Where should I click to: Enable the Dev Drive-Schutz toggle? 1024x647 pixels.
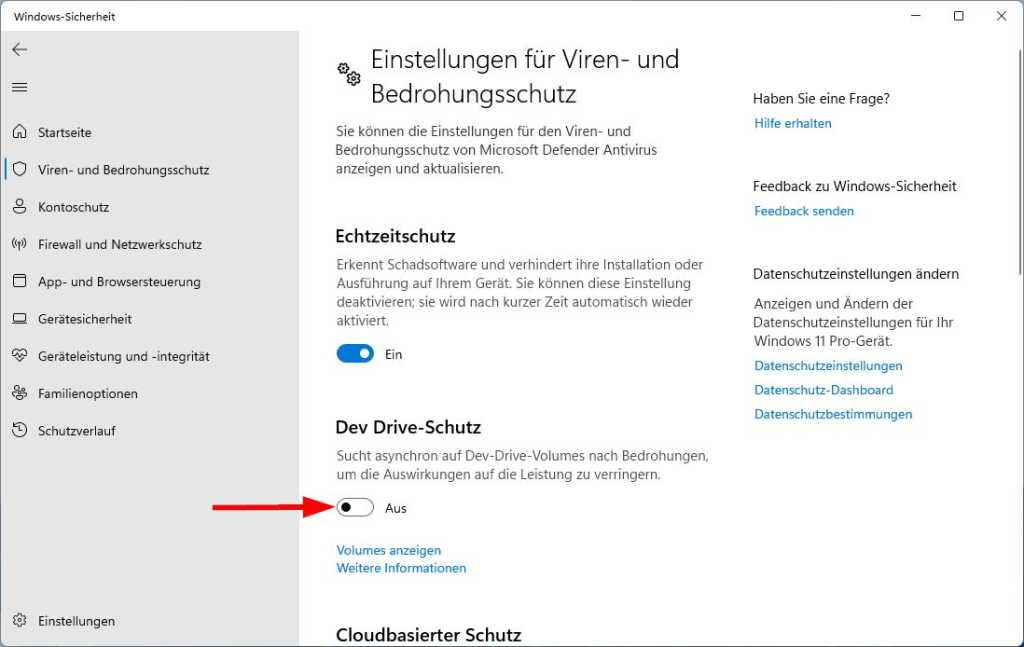pos(355,508)
